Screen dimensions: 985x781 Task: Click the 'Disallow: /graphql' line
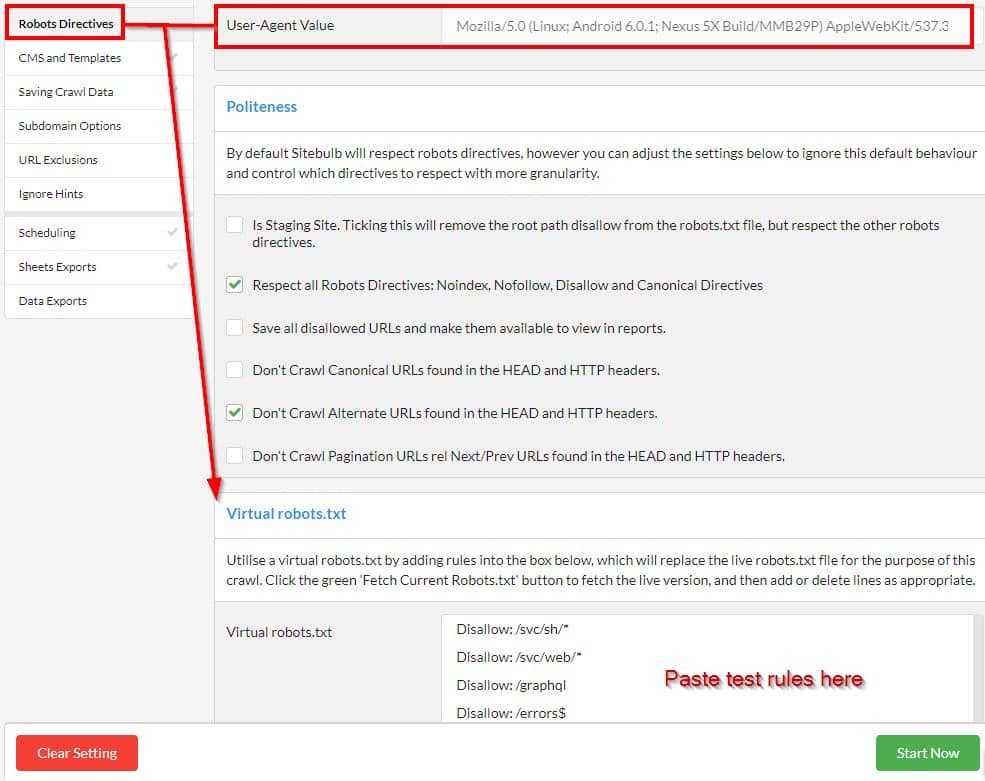point(511,685)
